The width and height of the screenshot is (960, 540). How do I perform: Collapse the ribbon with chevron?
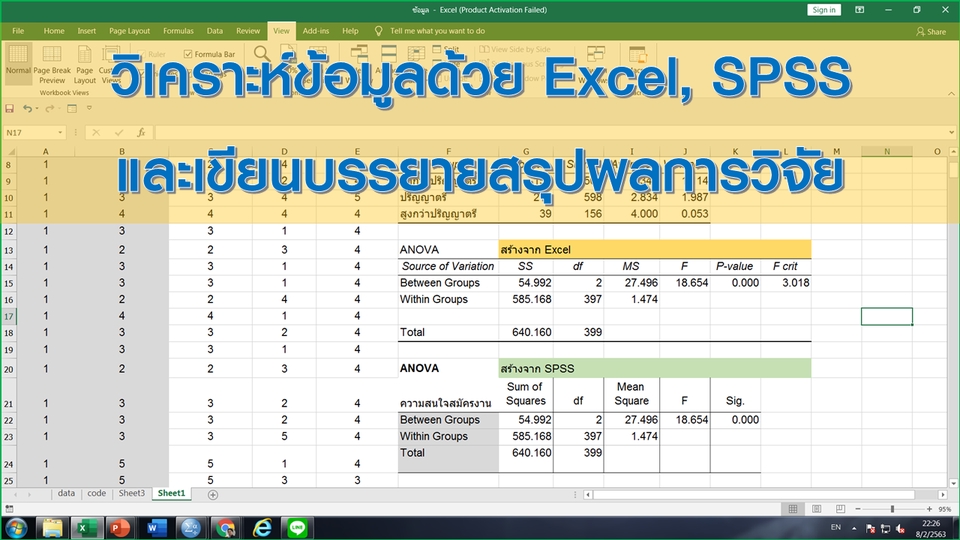click(951, 93)
